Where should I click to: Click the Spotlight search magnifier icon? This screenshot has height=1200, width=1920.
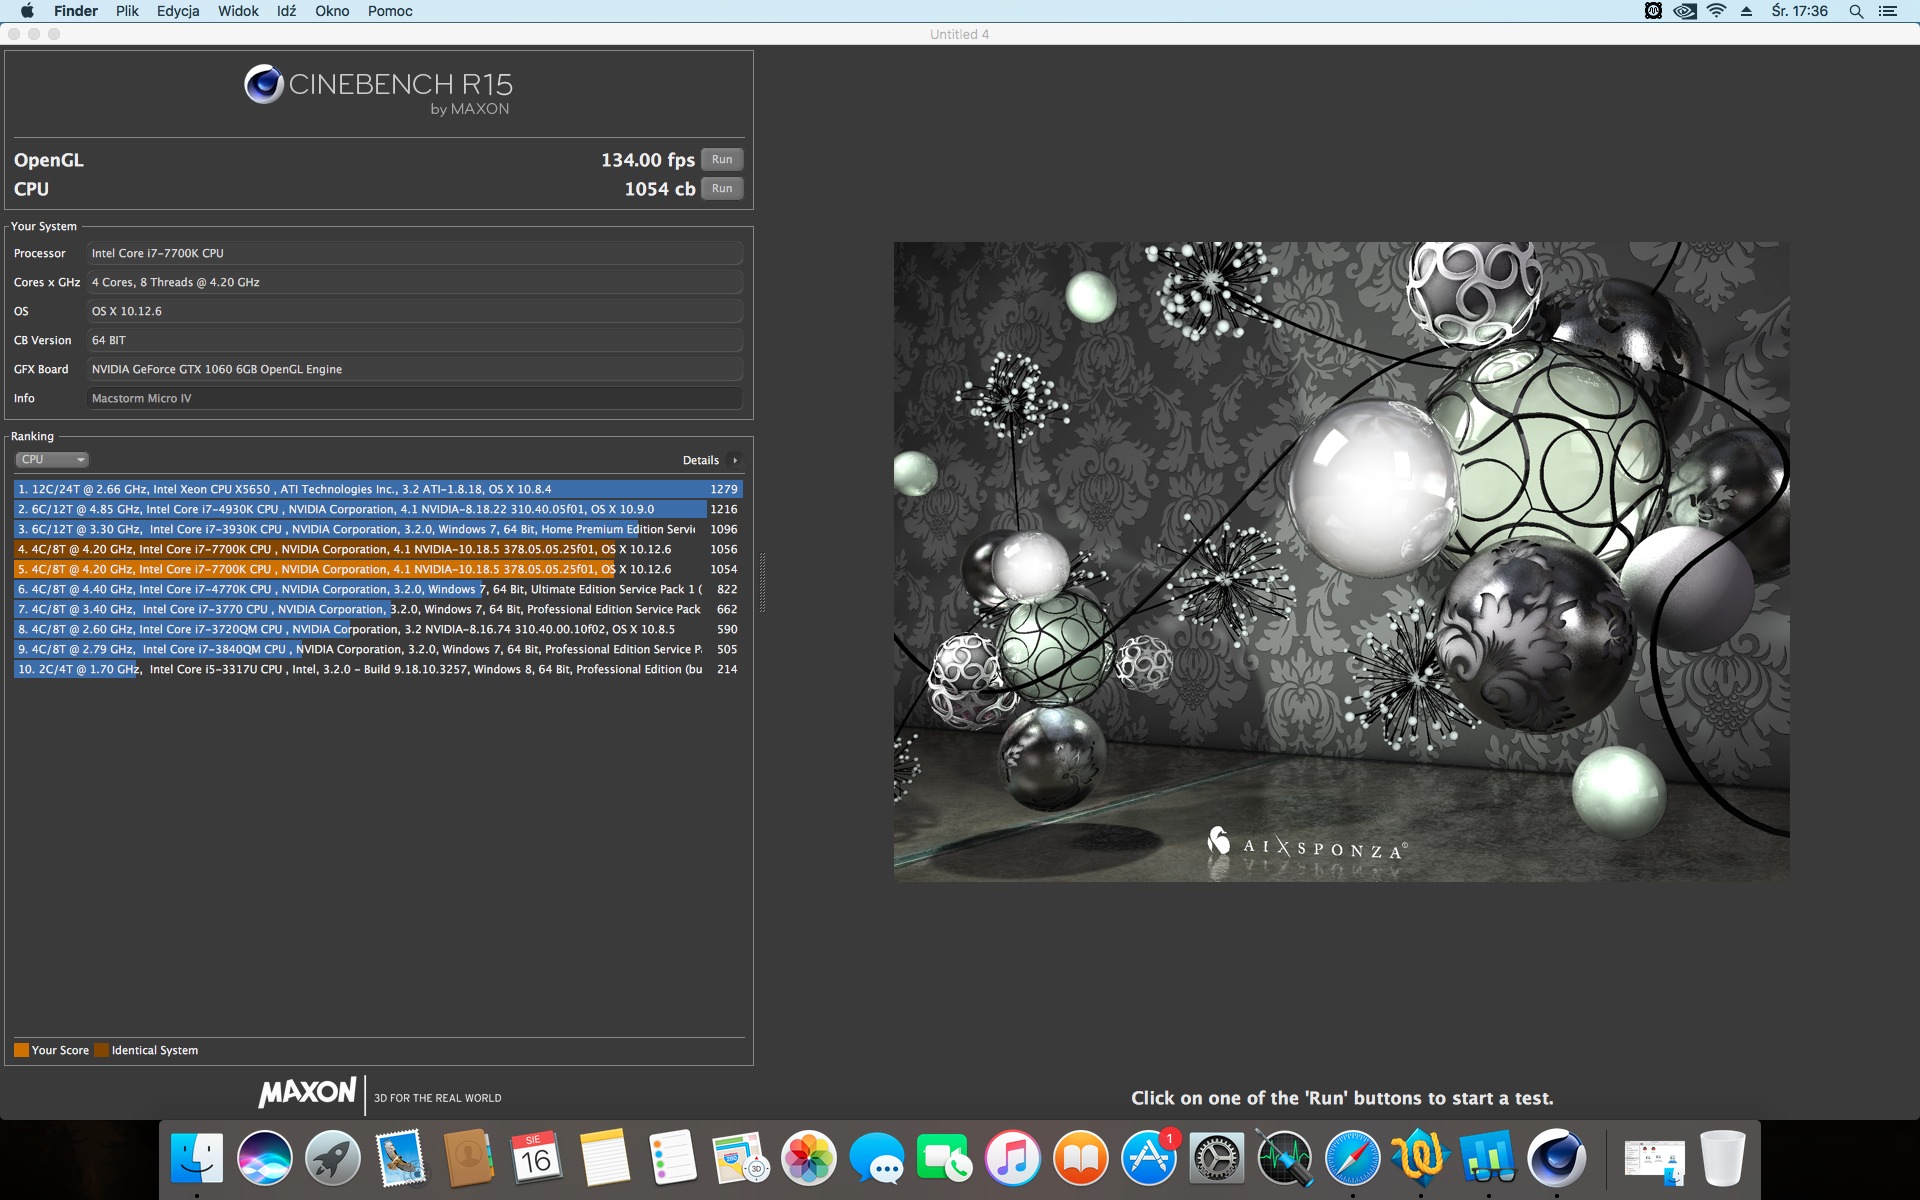click(x=1856, y=11)
